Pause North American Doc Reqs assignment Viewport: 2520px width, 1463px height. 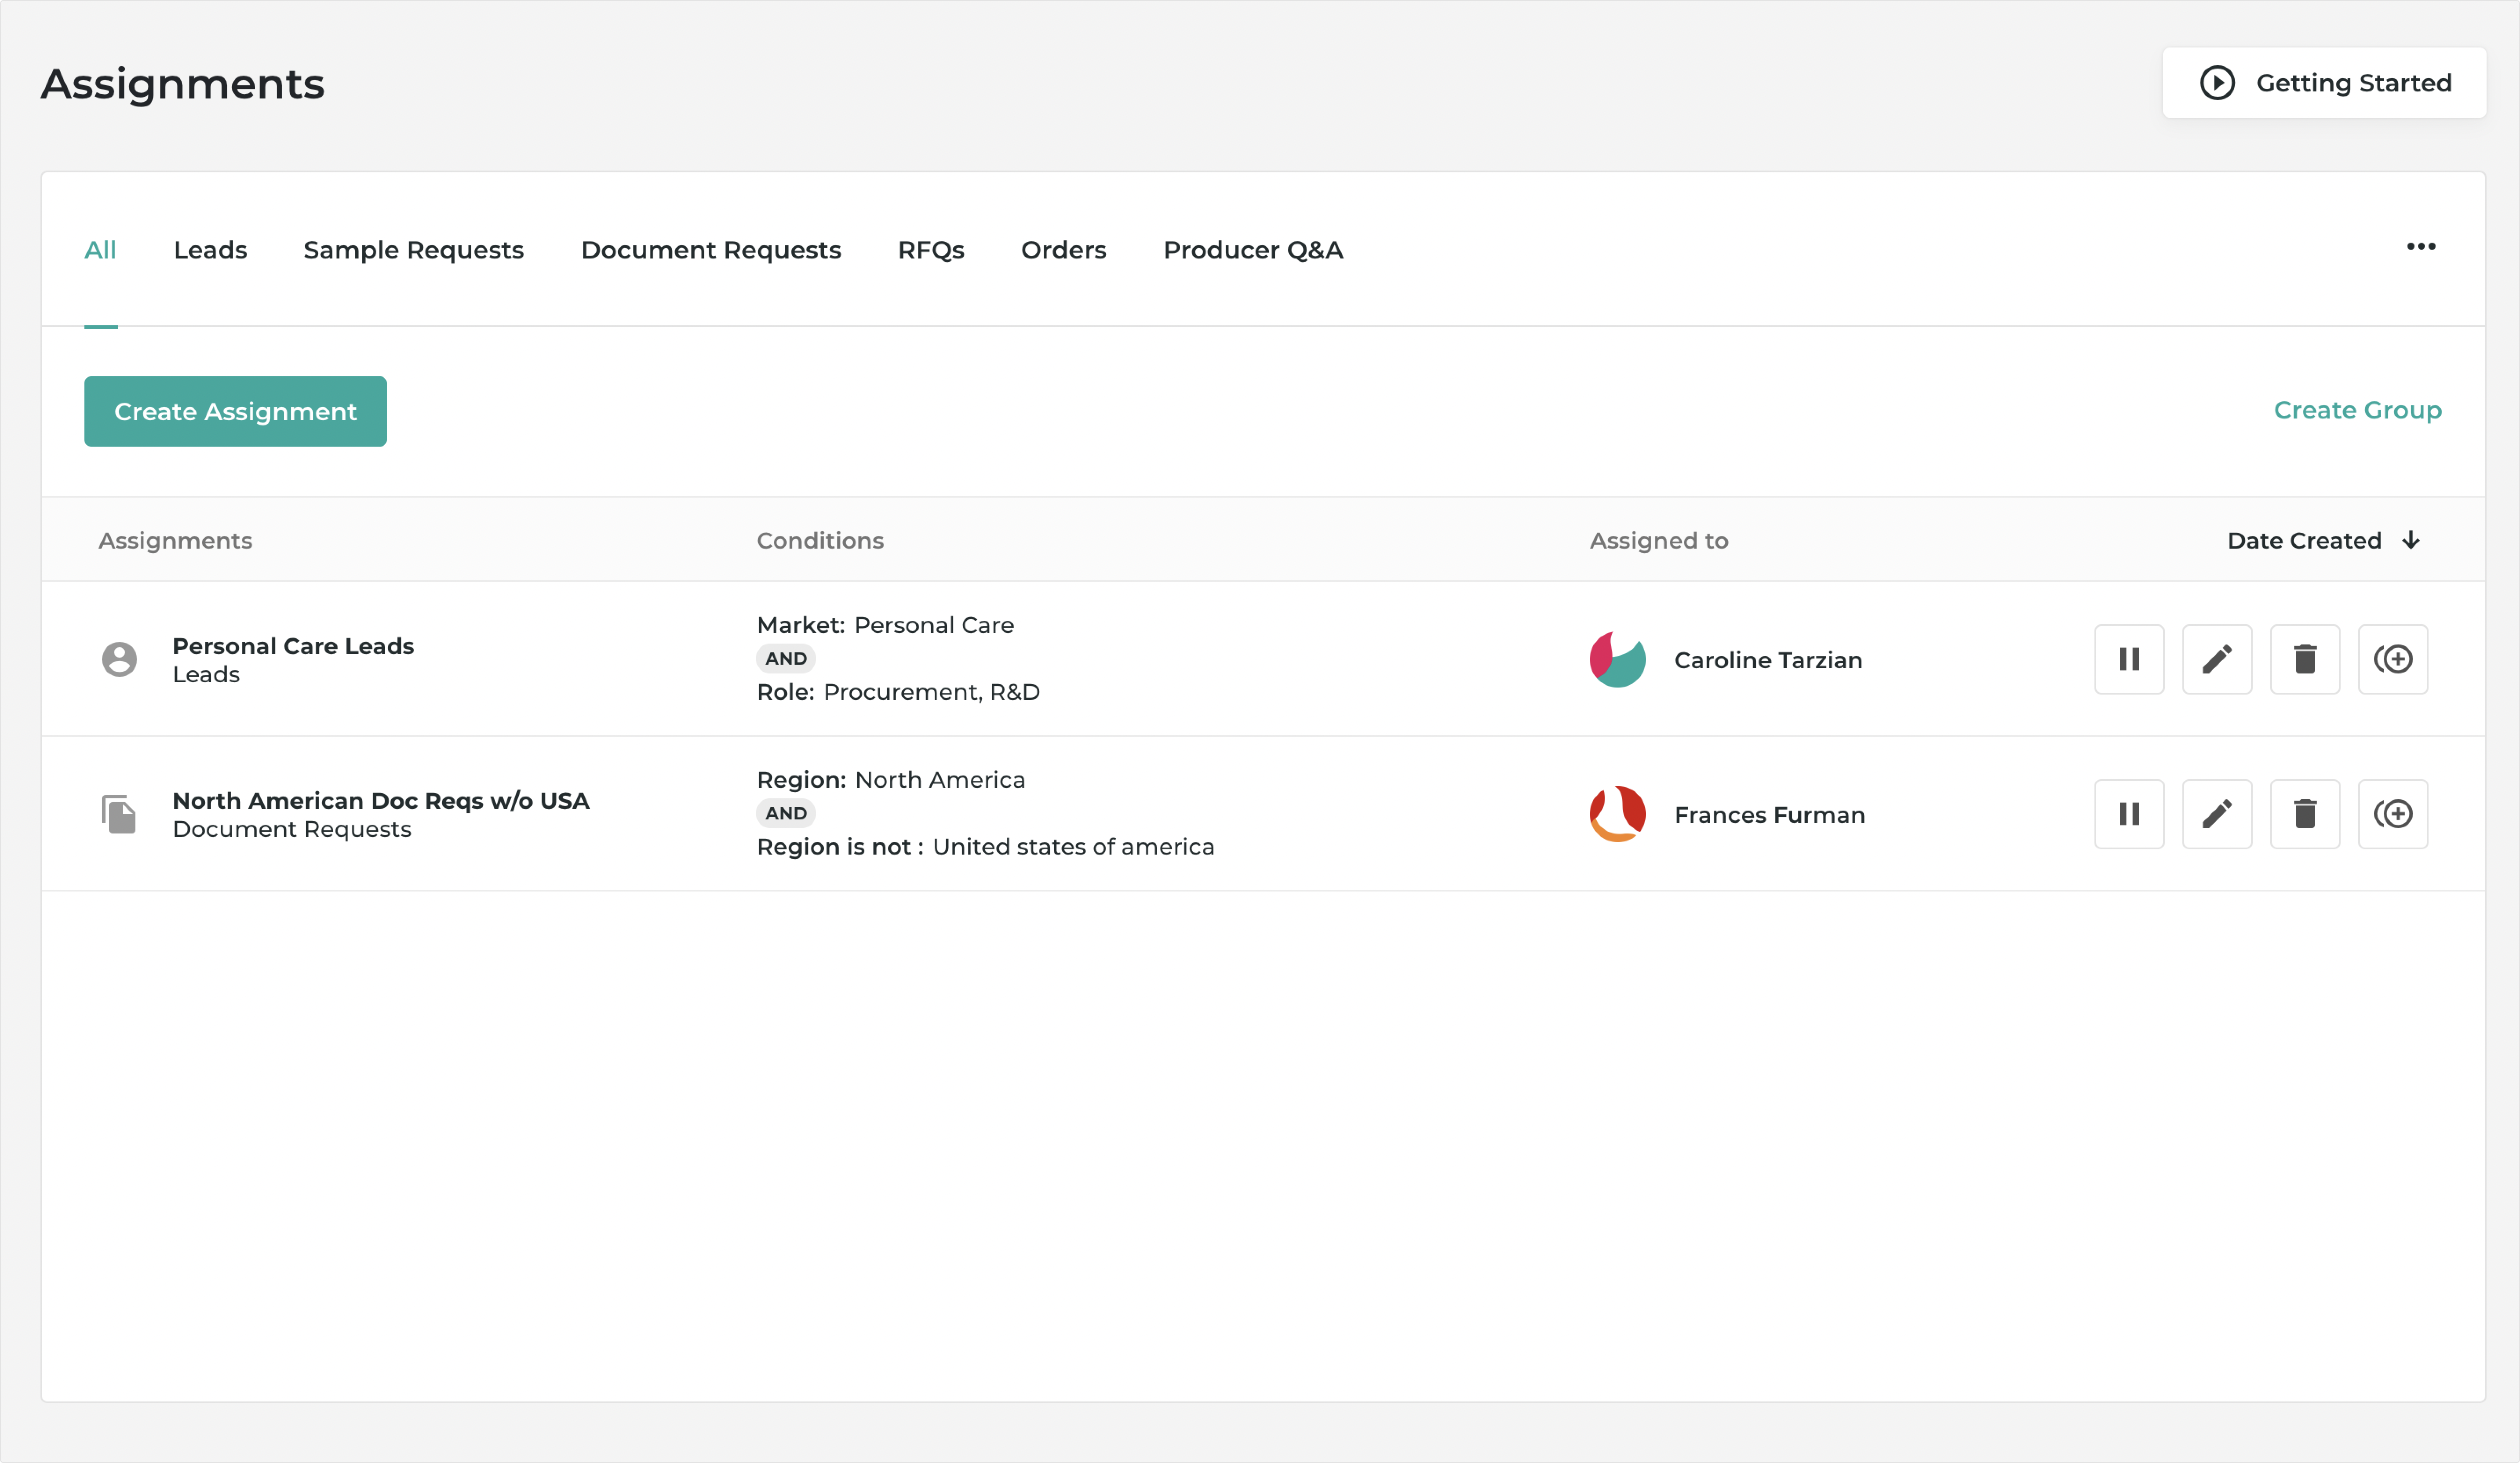pos(2129,814)
